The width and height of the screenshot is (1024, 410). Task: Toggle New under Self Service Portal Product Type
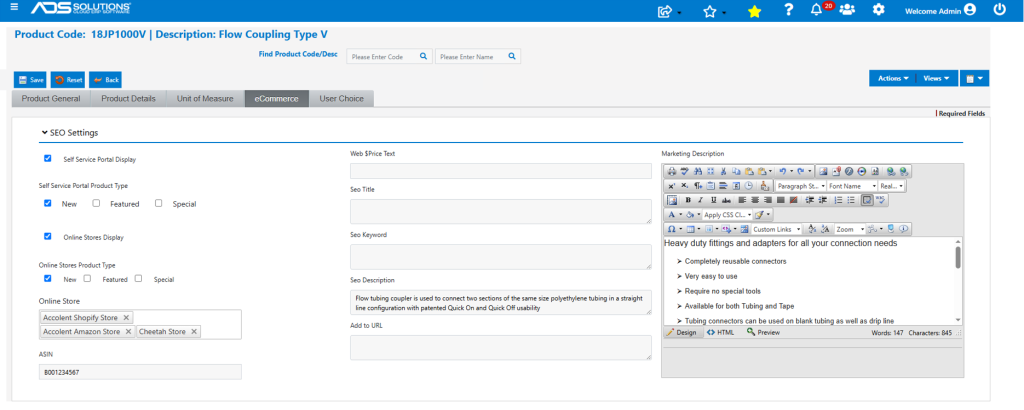[48, 203]
